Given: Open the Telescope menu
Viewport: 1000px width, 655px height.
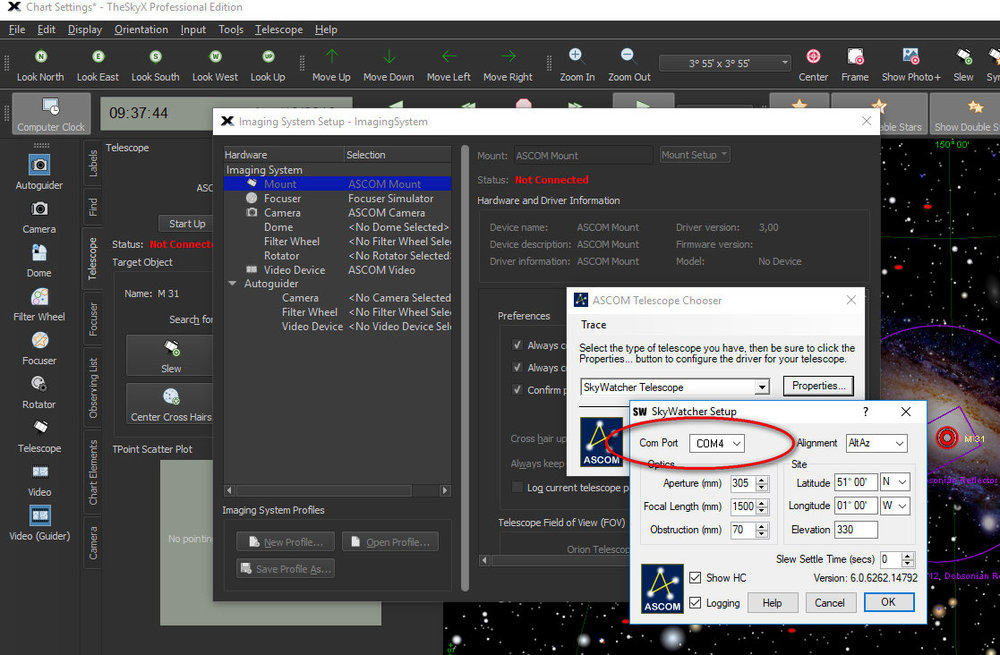Looking at the screenshot, I should click(x=279, y=29).
